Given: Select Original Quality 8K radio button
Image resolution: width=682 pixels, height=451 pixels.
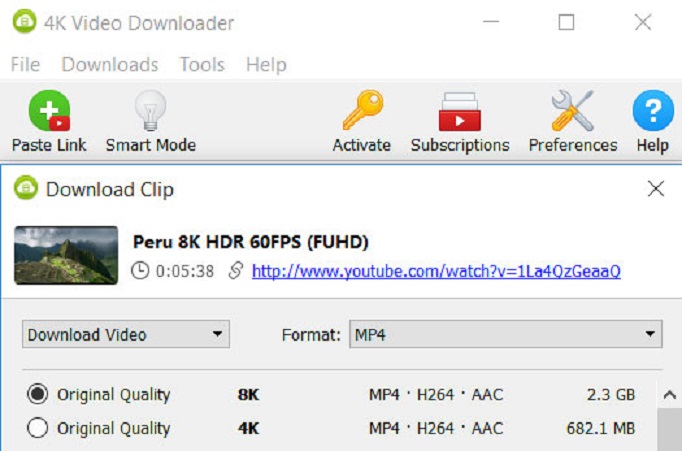Looking at the screenshot, I should pos(37,394).
